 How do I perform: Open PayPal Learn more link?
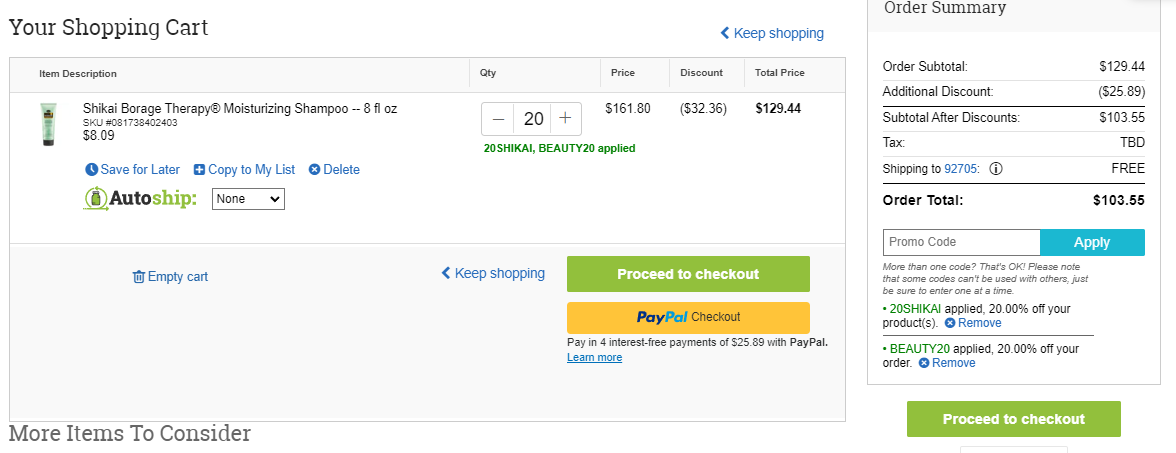(594, 358)
